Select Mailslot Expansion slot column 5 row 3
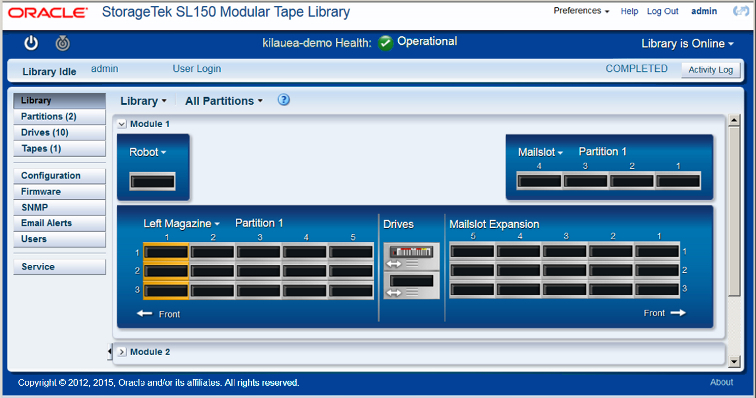This screenshot has height=398, width=756. pyautogui.click(x=472, y=289)
